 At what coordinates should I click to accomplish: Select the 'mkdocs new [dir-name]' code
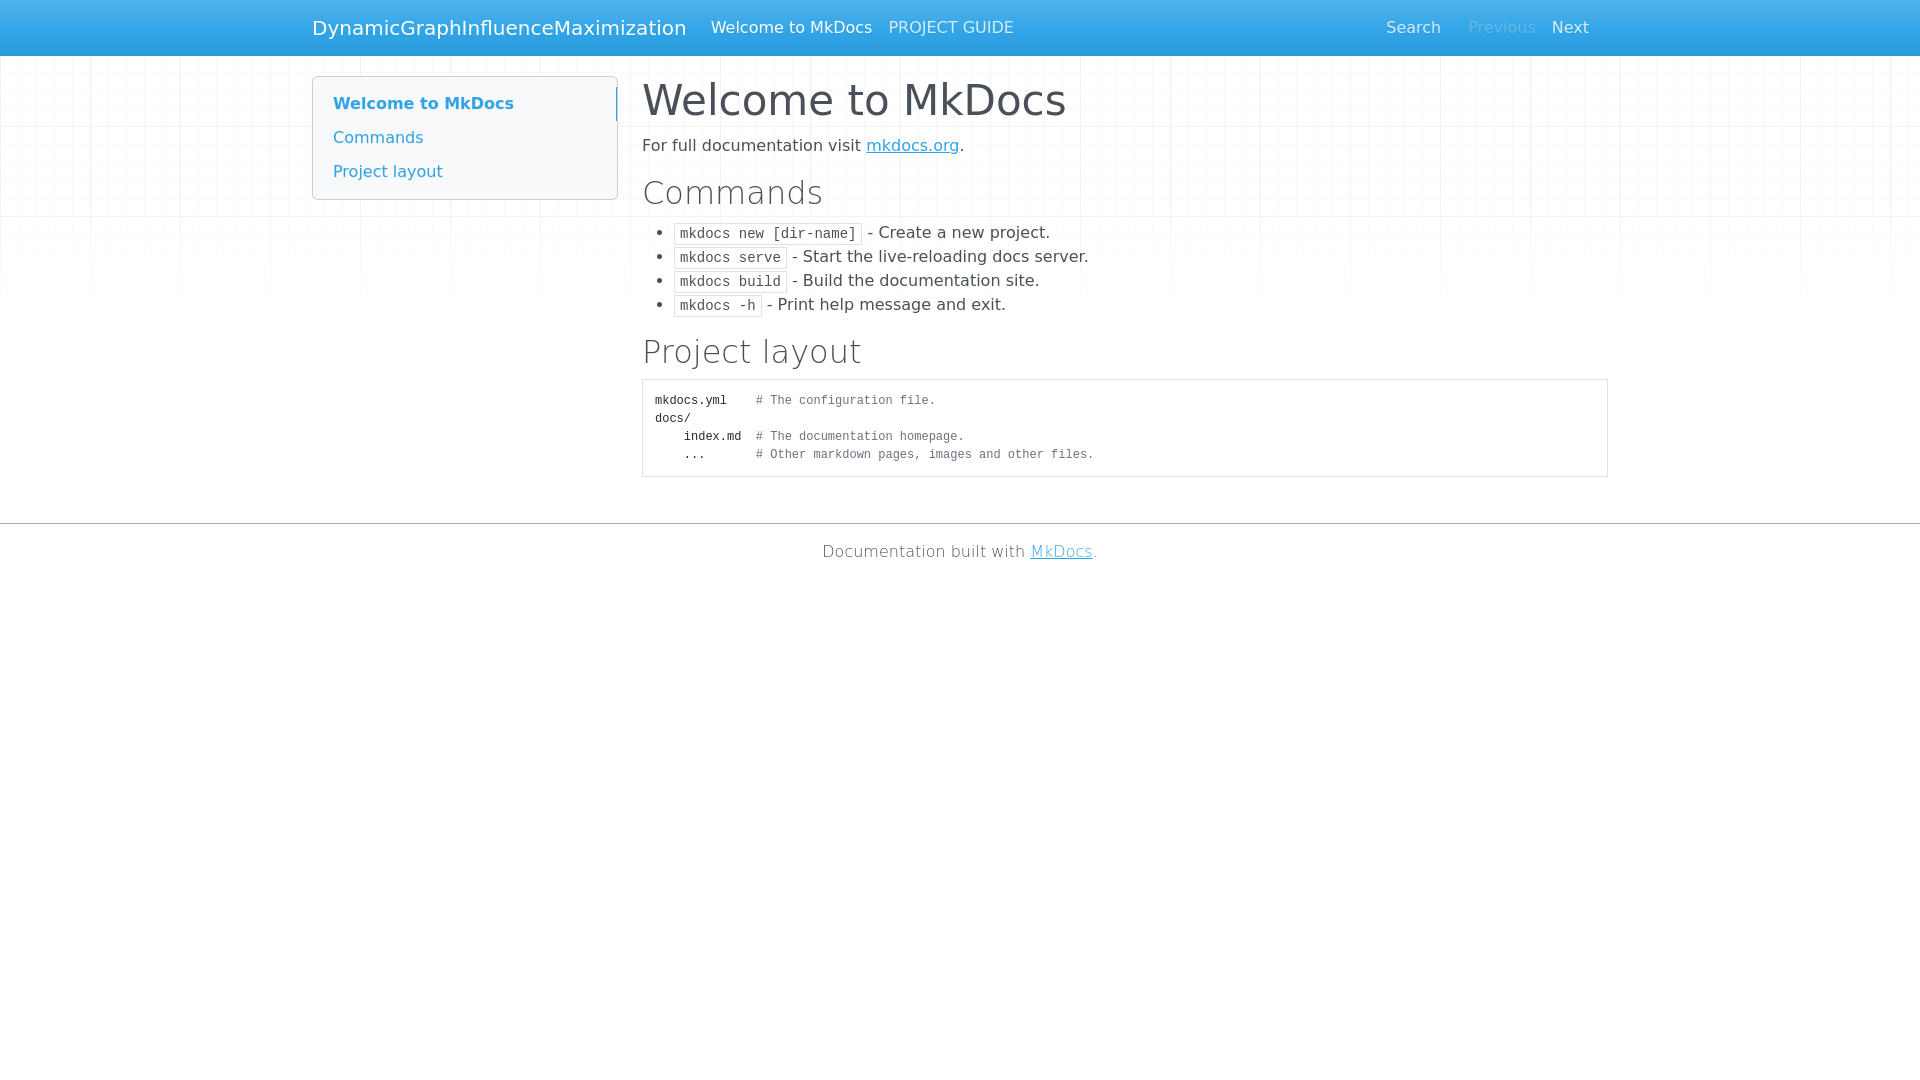point(768,234)
